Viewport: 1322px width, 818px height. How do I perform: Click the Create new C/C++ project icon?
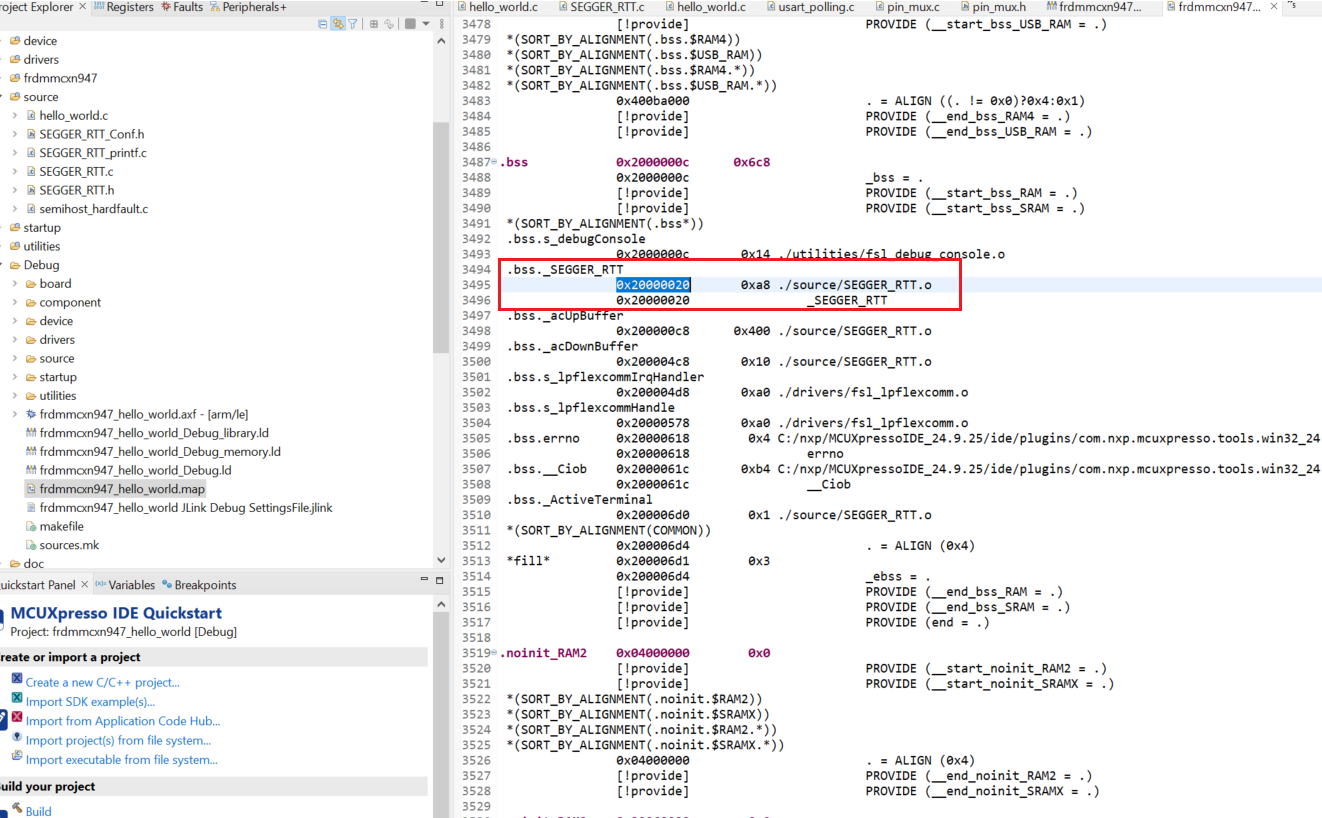16,679
